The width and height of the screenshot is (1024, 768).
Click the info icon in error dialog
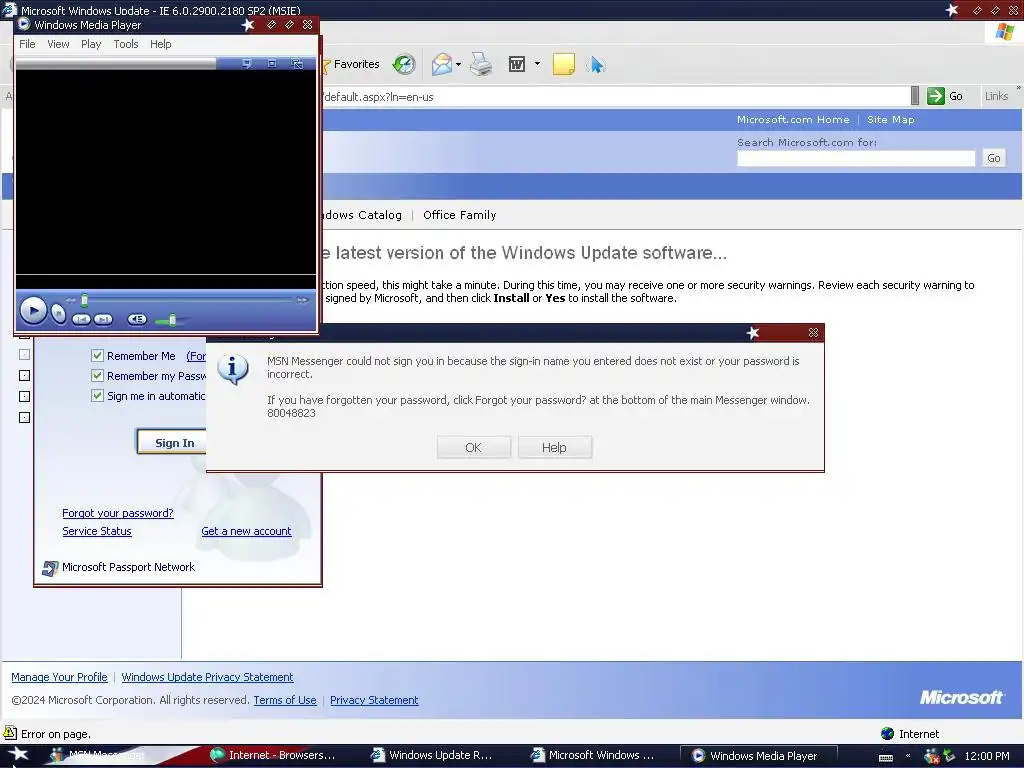point(232,370)
